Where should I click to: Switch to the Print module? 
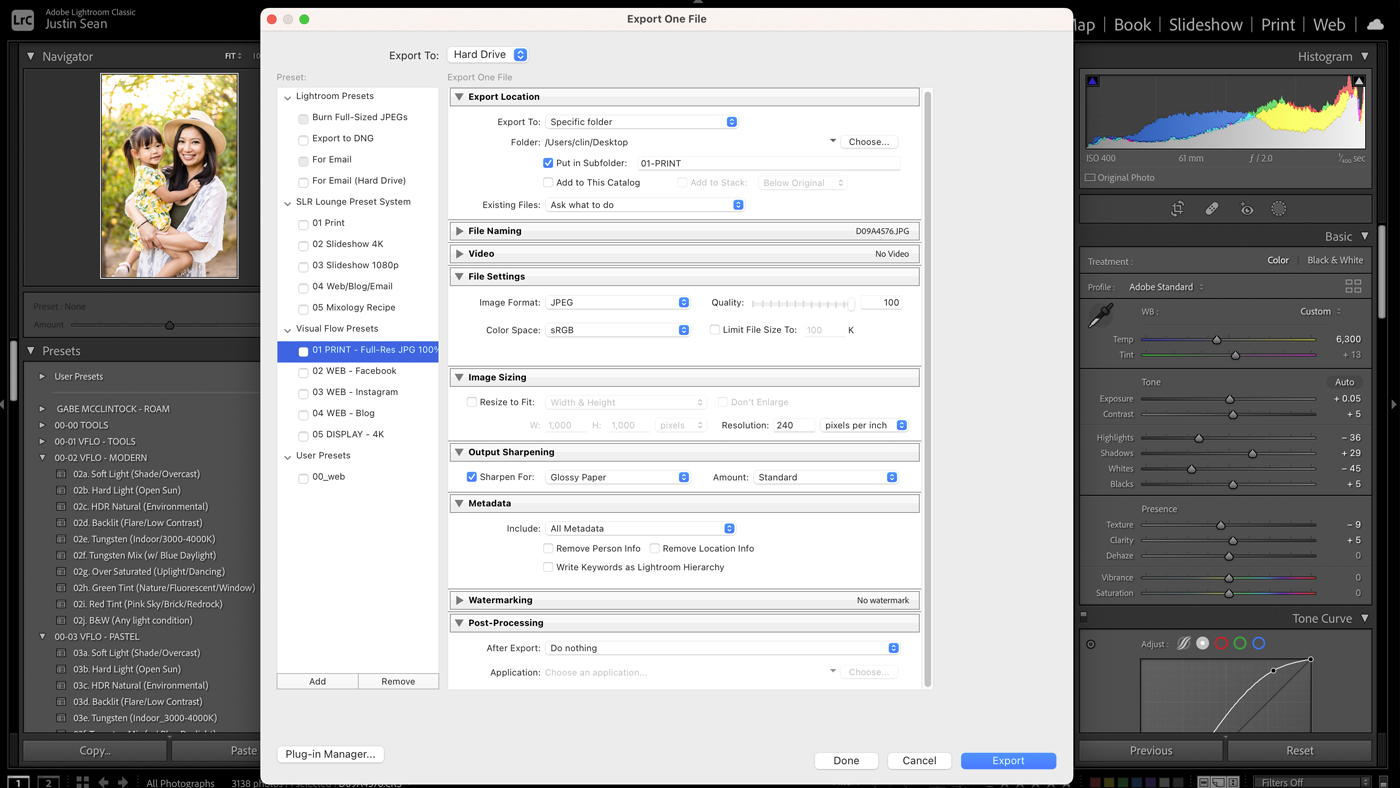coord(1278,24)
